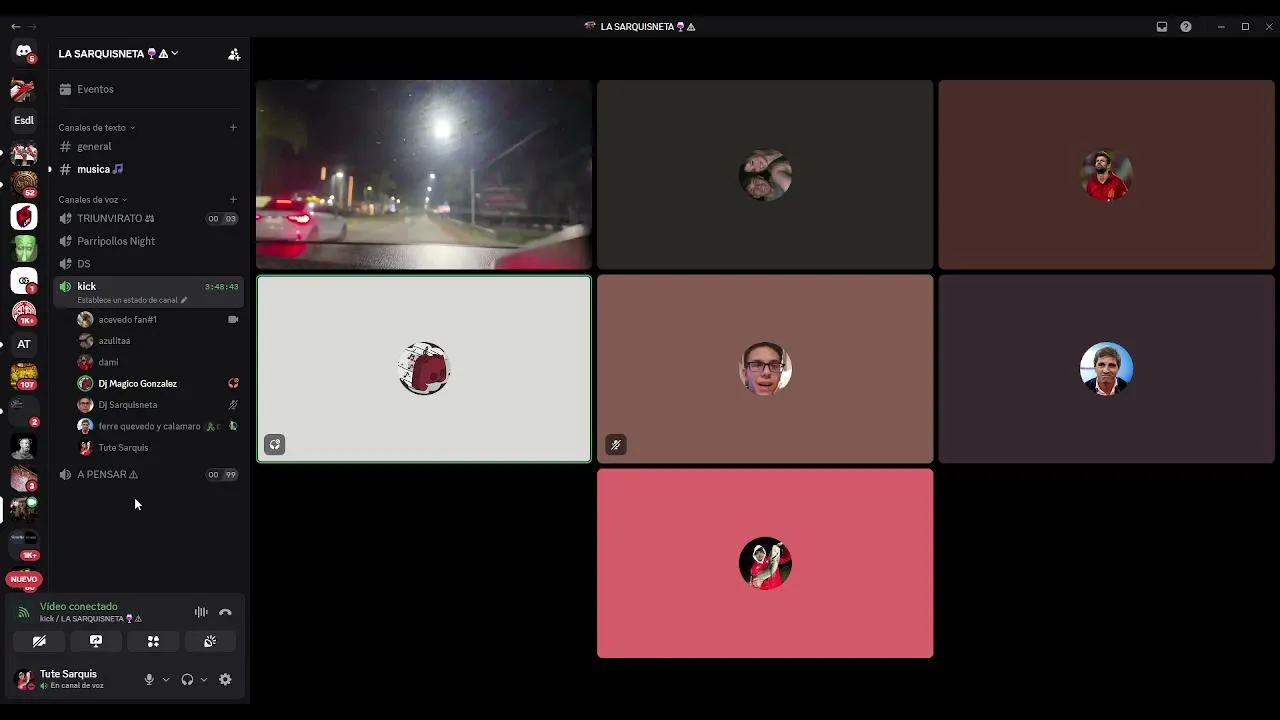The width and height of the screenshot is (1280, 720).
Task: Focus the dark gray participant tile with couple avatar
Action: pyautogui.click(x=765, y=175)
